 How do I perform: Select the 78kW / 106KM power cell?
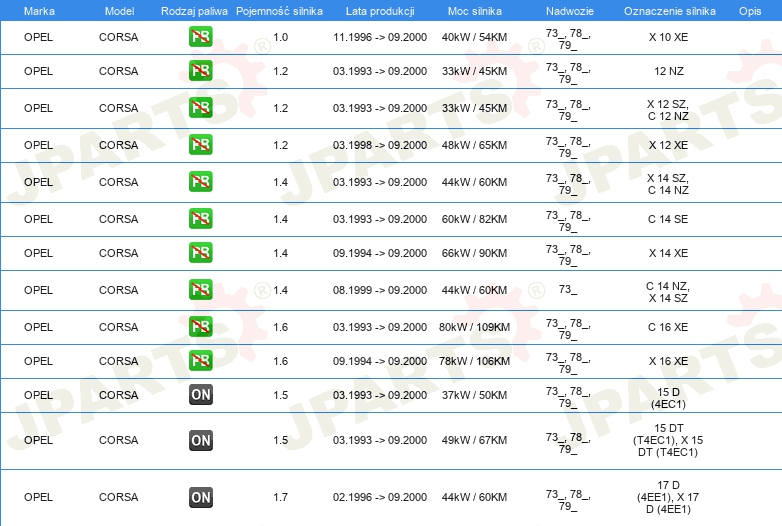coord(474,361)
